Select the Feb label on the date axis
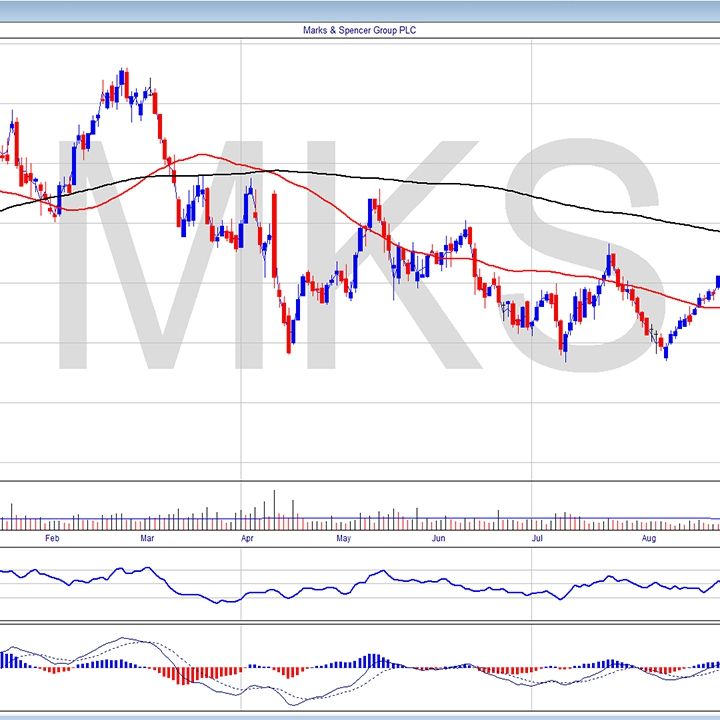The width and height of the screenshot is (720, 720). tap(53, 538)
